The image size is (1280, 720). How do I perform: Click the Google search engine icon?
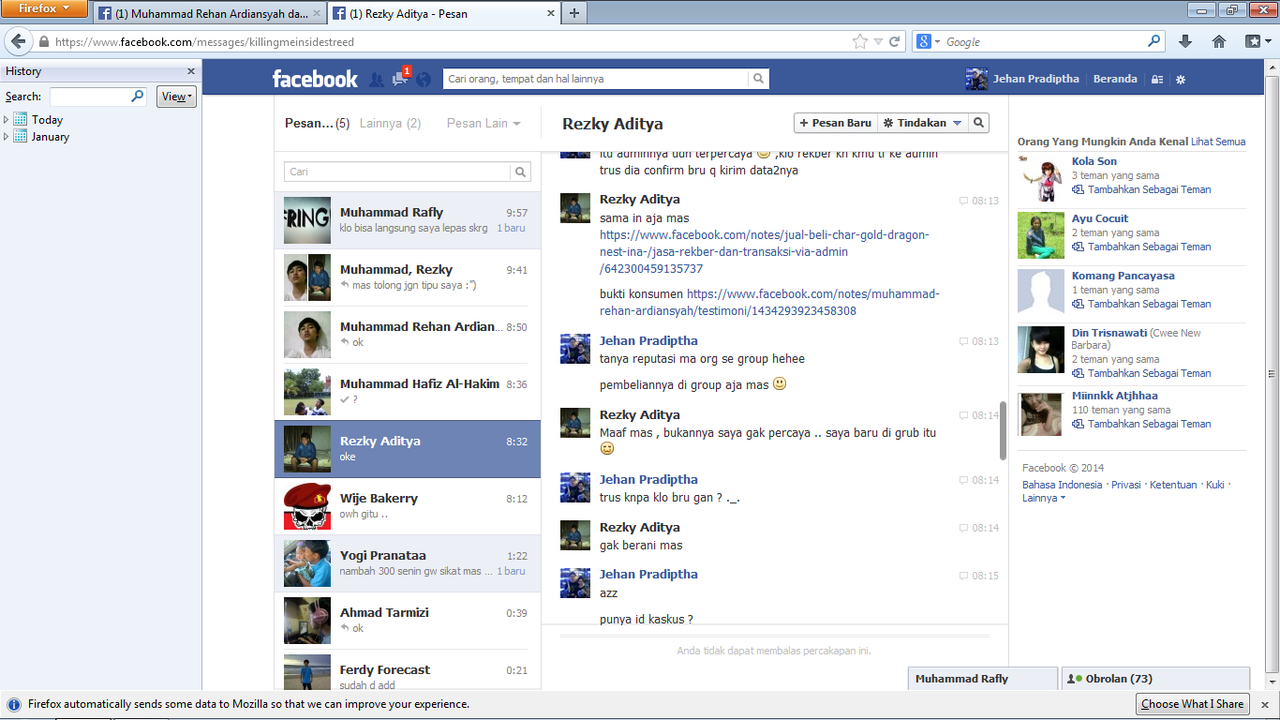click(923, 42)
